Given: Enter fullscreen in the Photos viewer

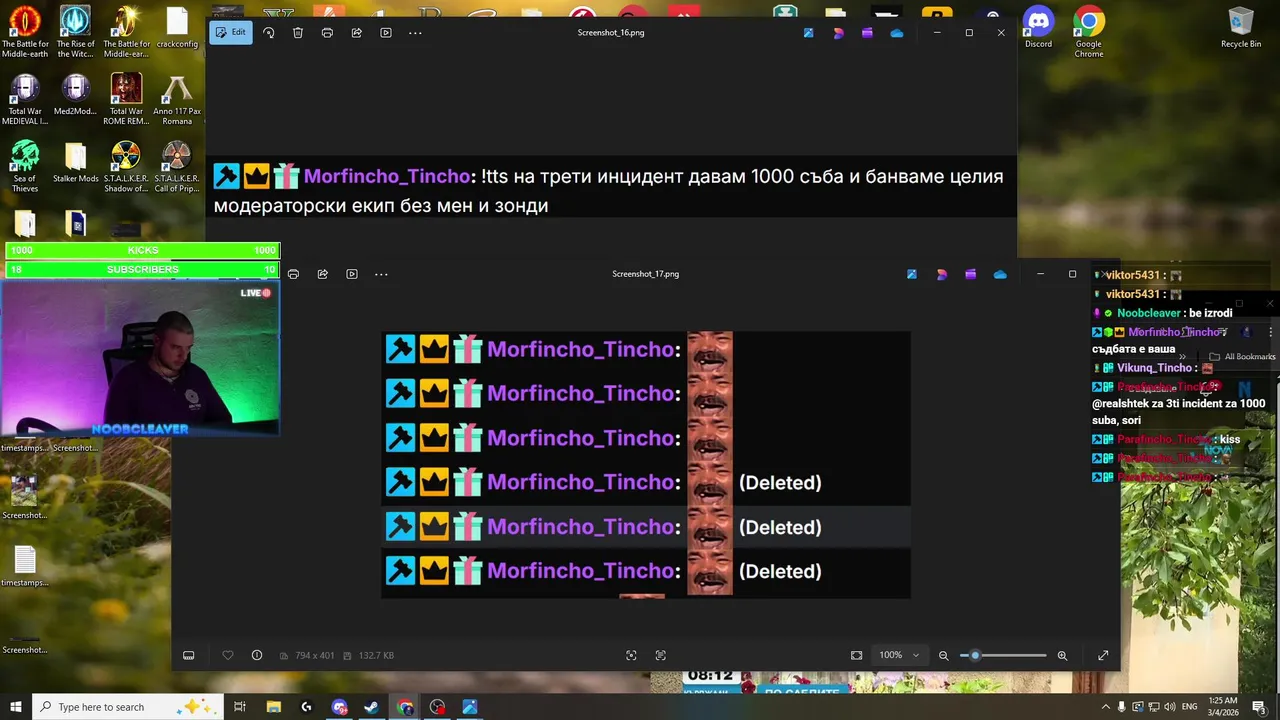Looking at the screenshot, I should click(1103, 656).
